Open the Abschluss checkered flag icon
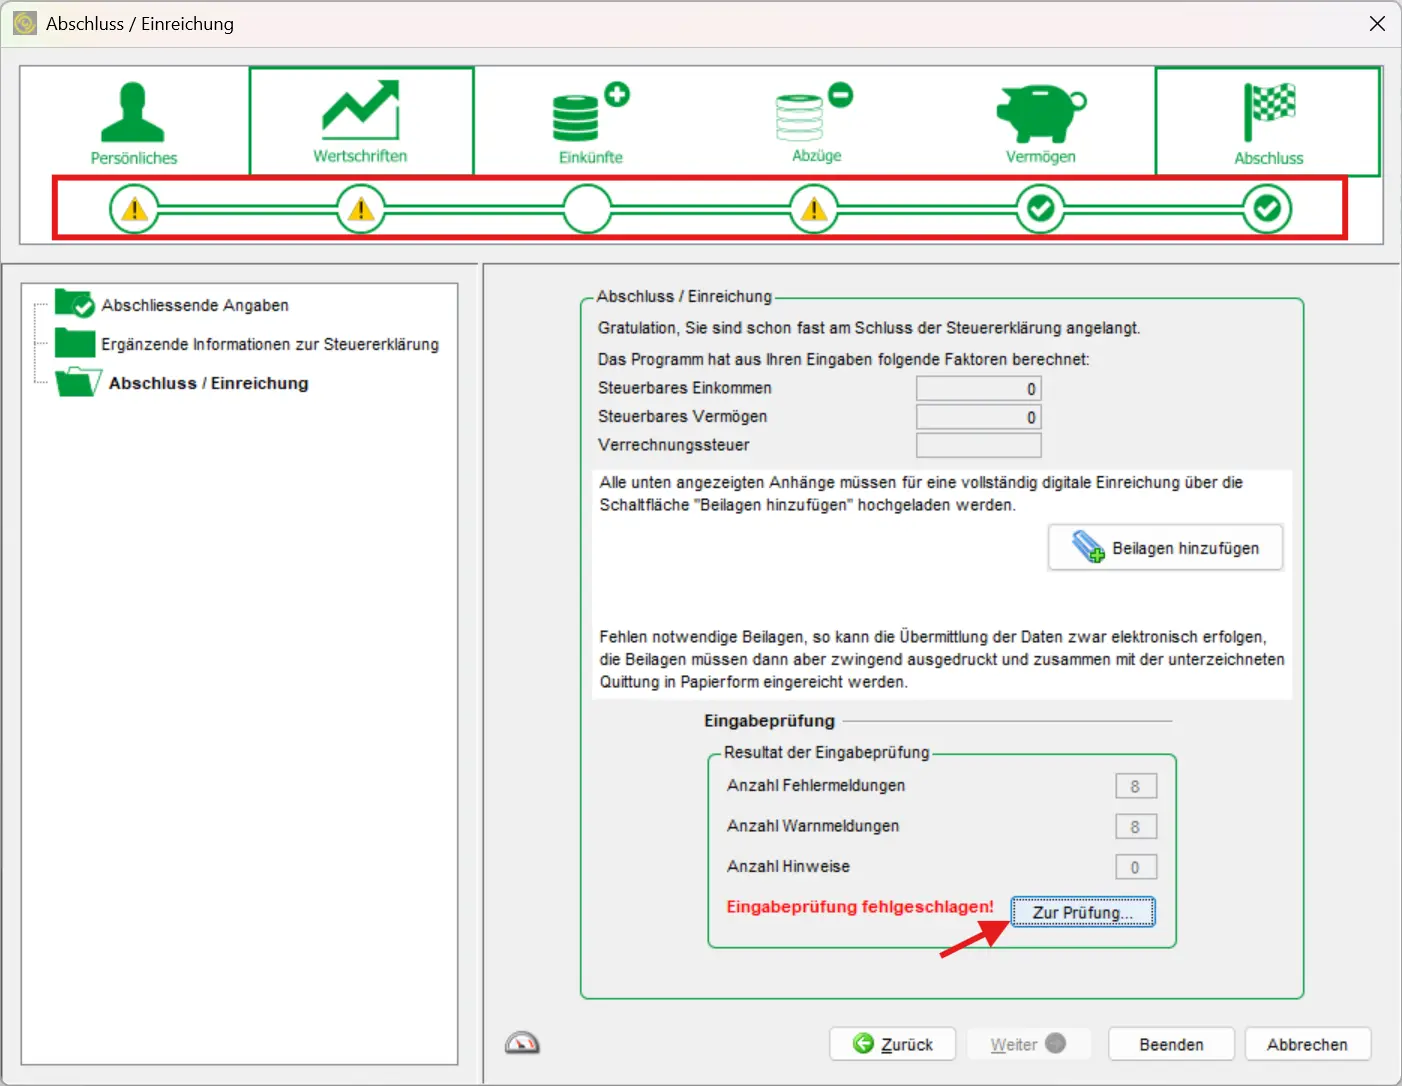 point(1268,110)
